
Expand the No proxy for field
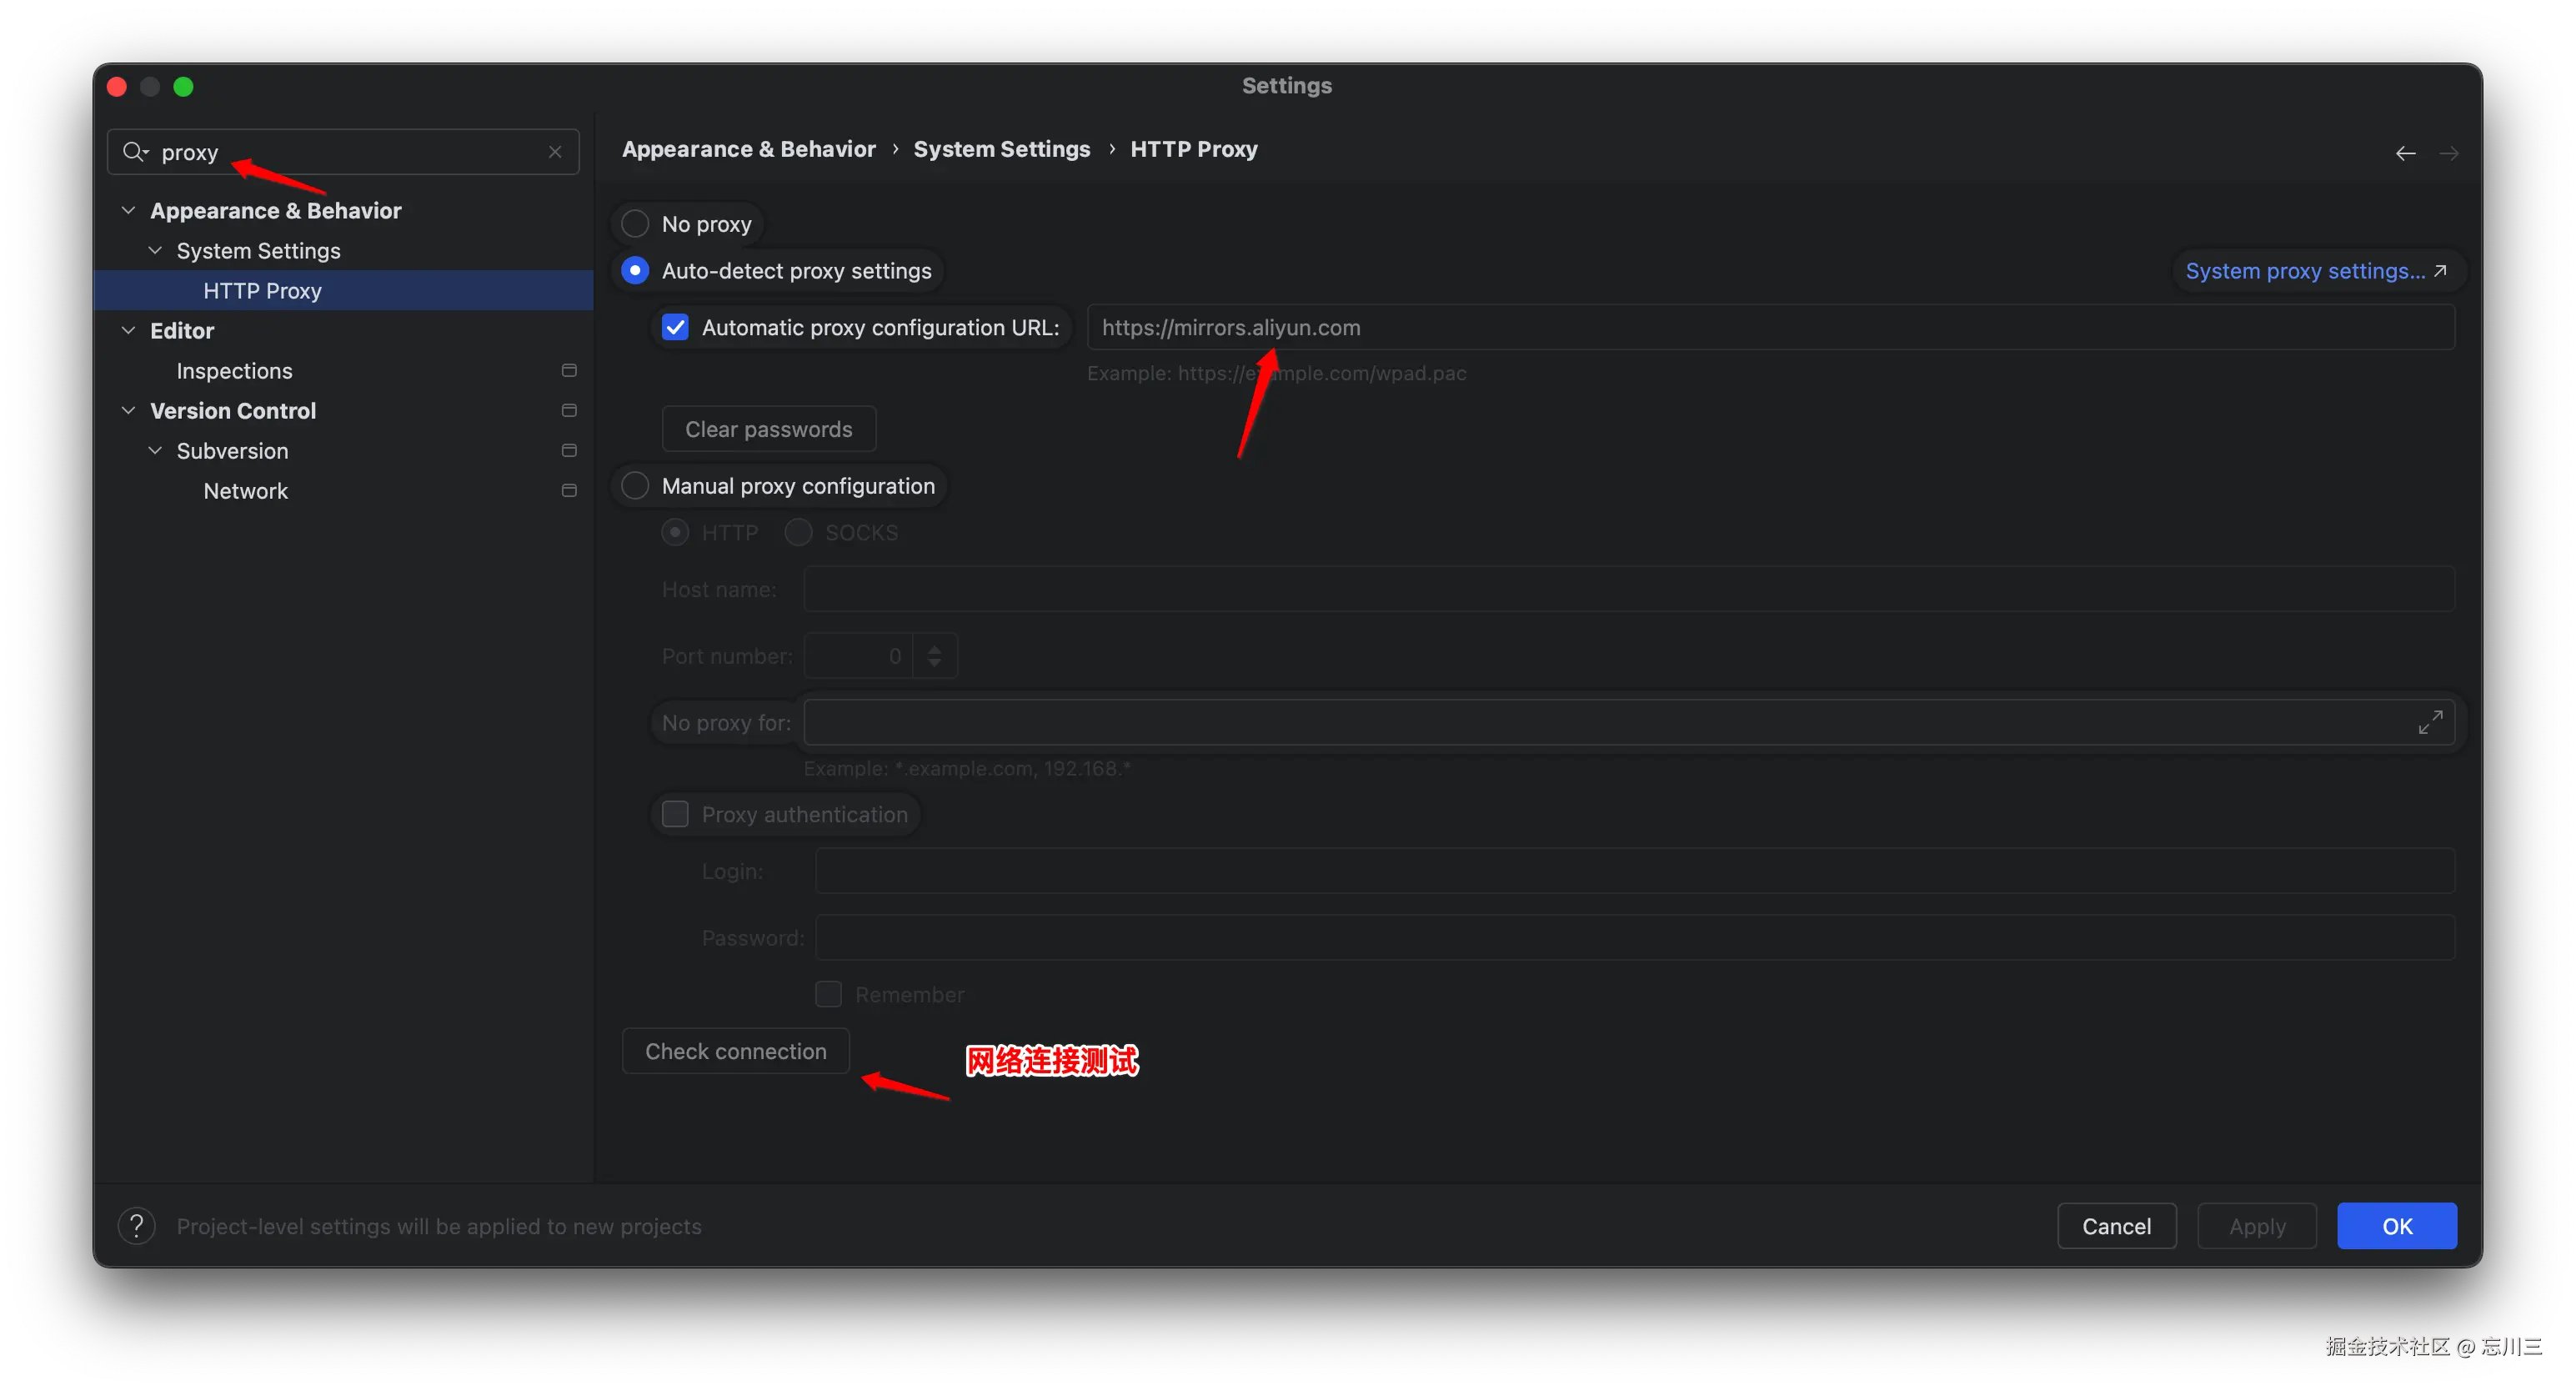[x=2430, y=722]
